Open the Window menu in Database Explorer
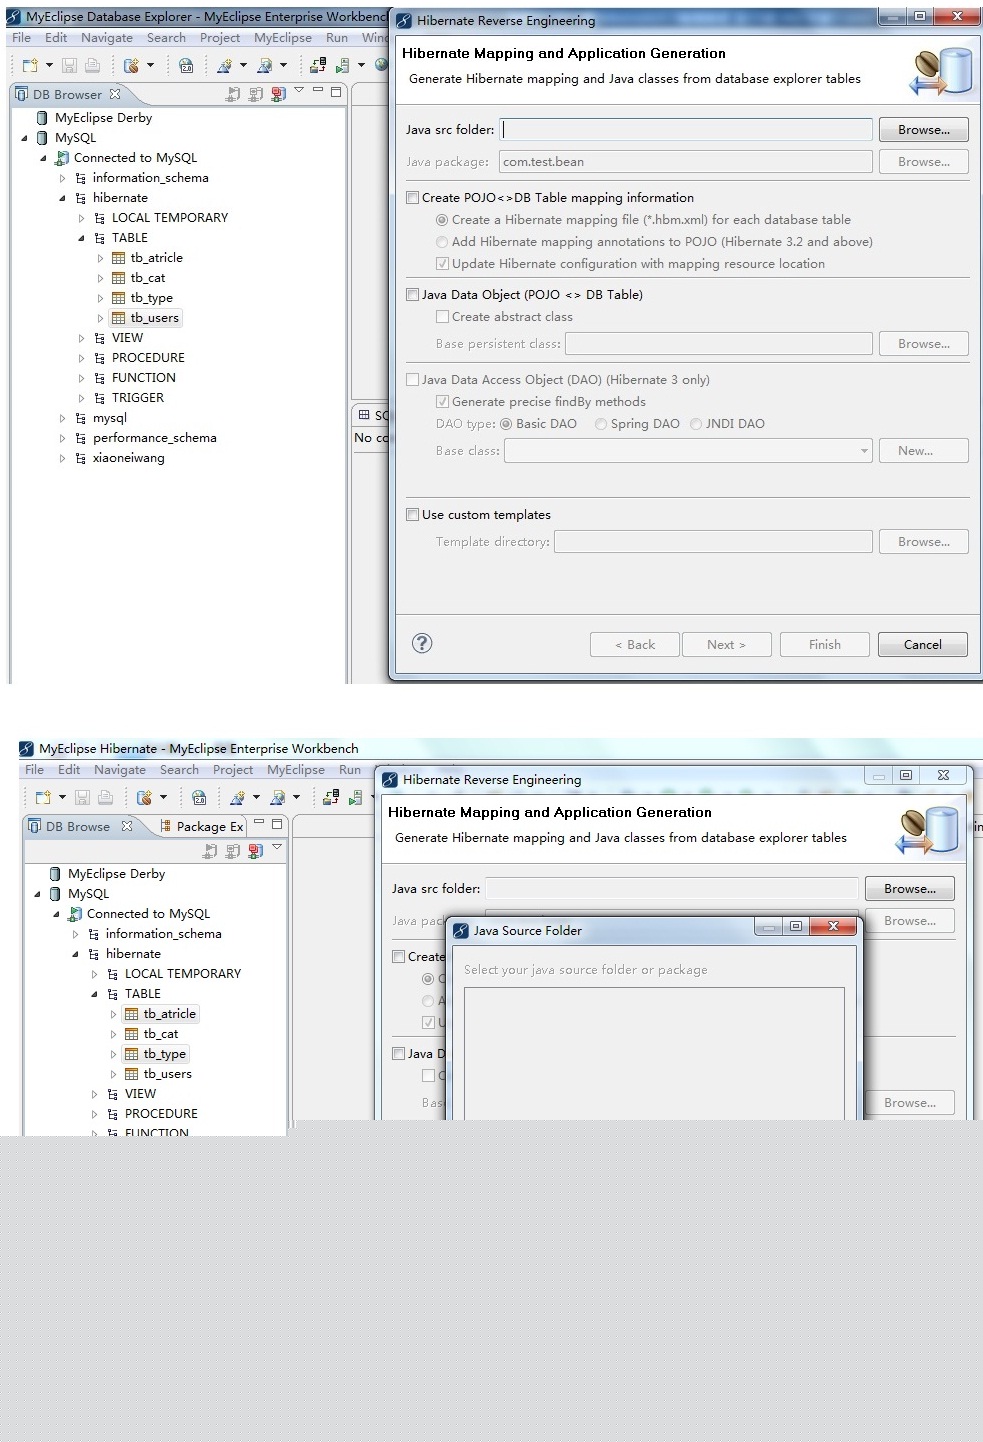The height and width of the screenshot is (1442, 983). coord(375,38)
